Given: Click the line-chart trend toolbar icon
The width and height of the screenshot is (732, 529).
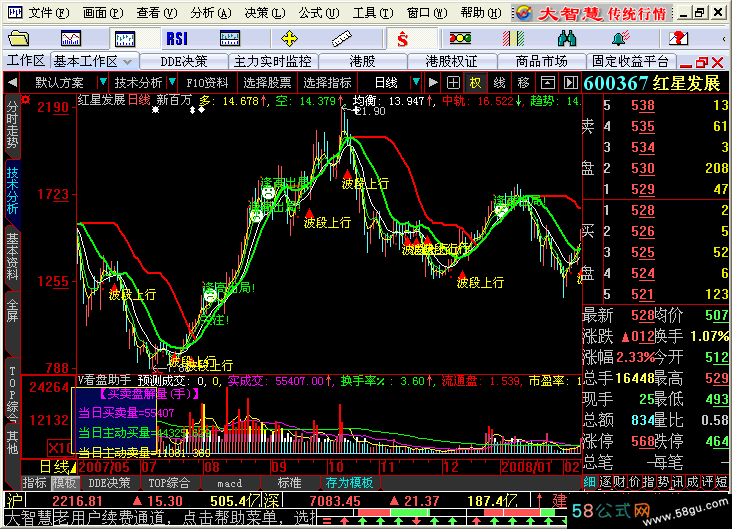Looking at the screenshot, I should click(x=71, y=38).
